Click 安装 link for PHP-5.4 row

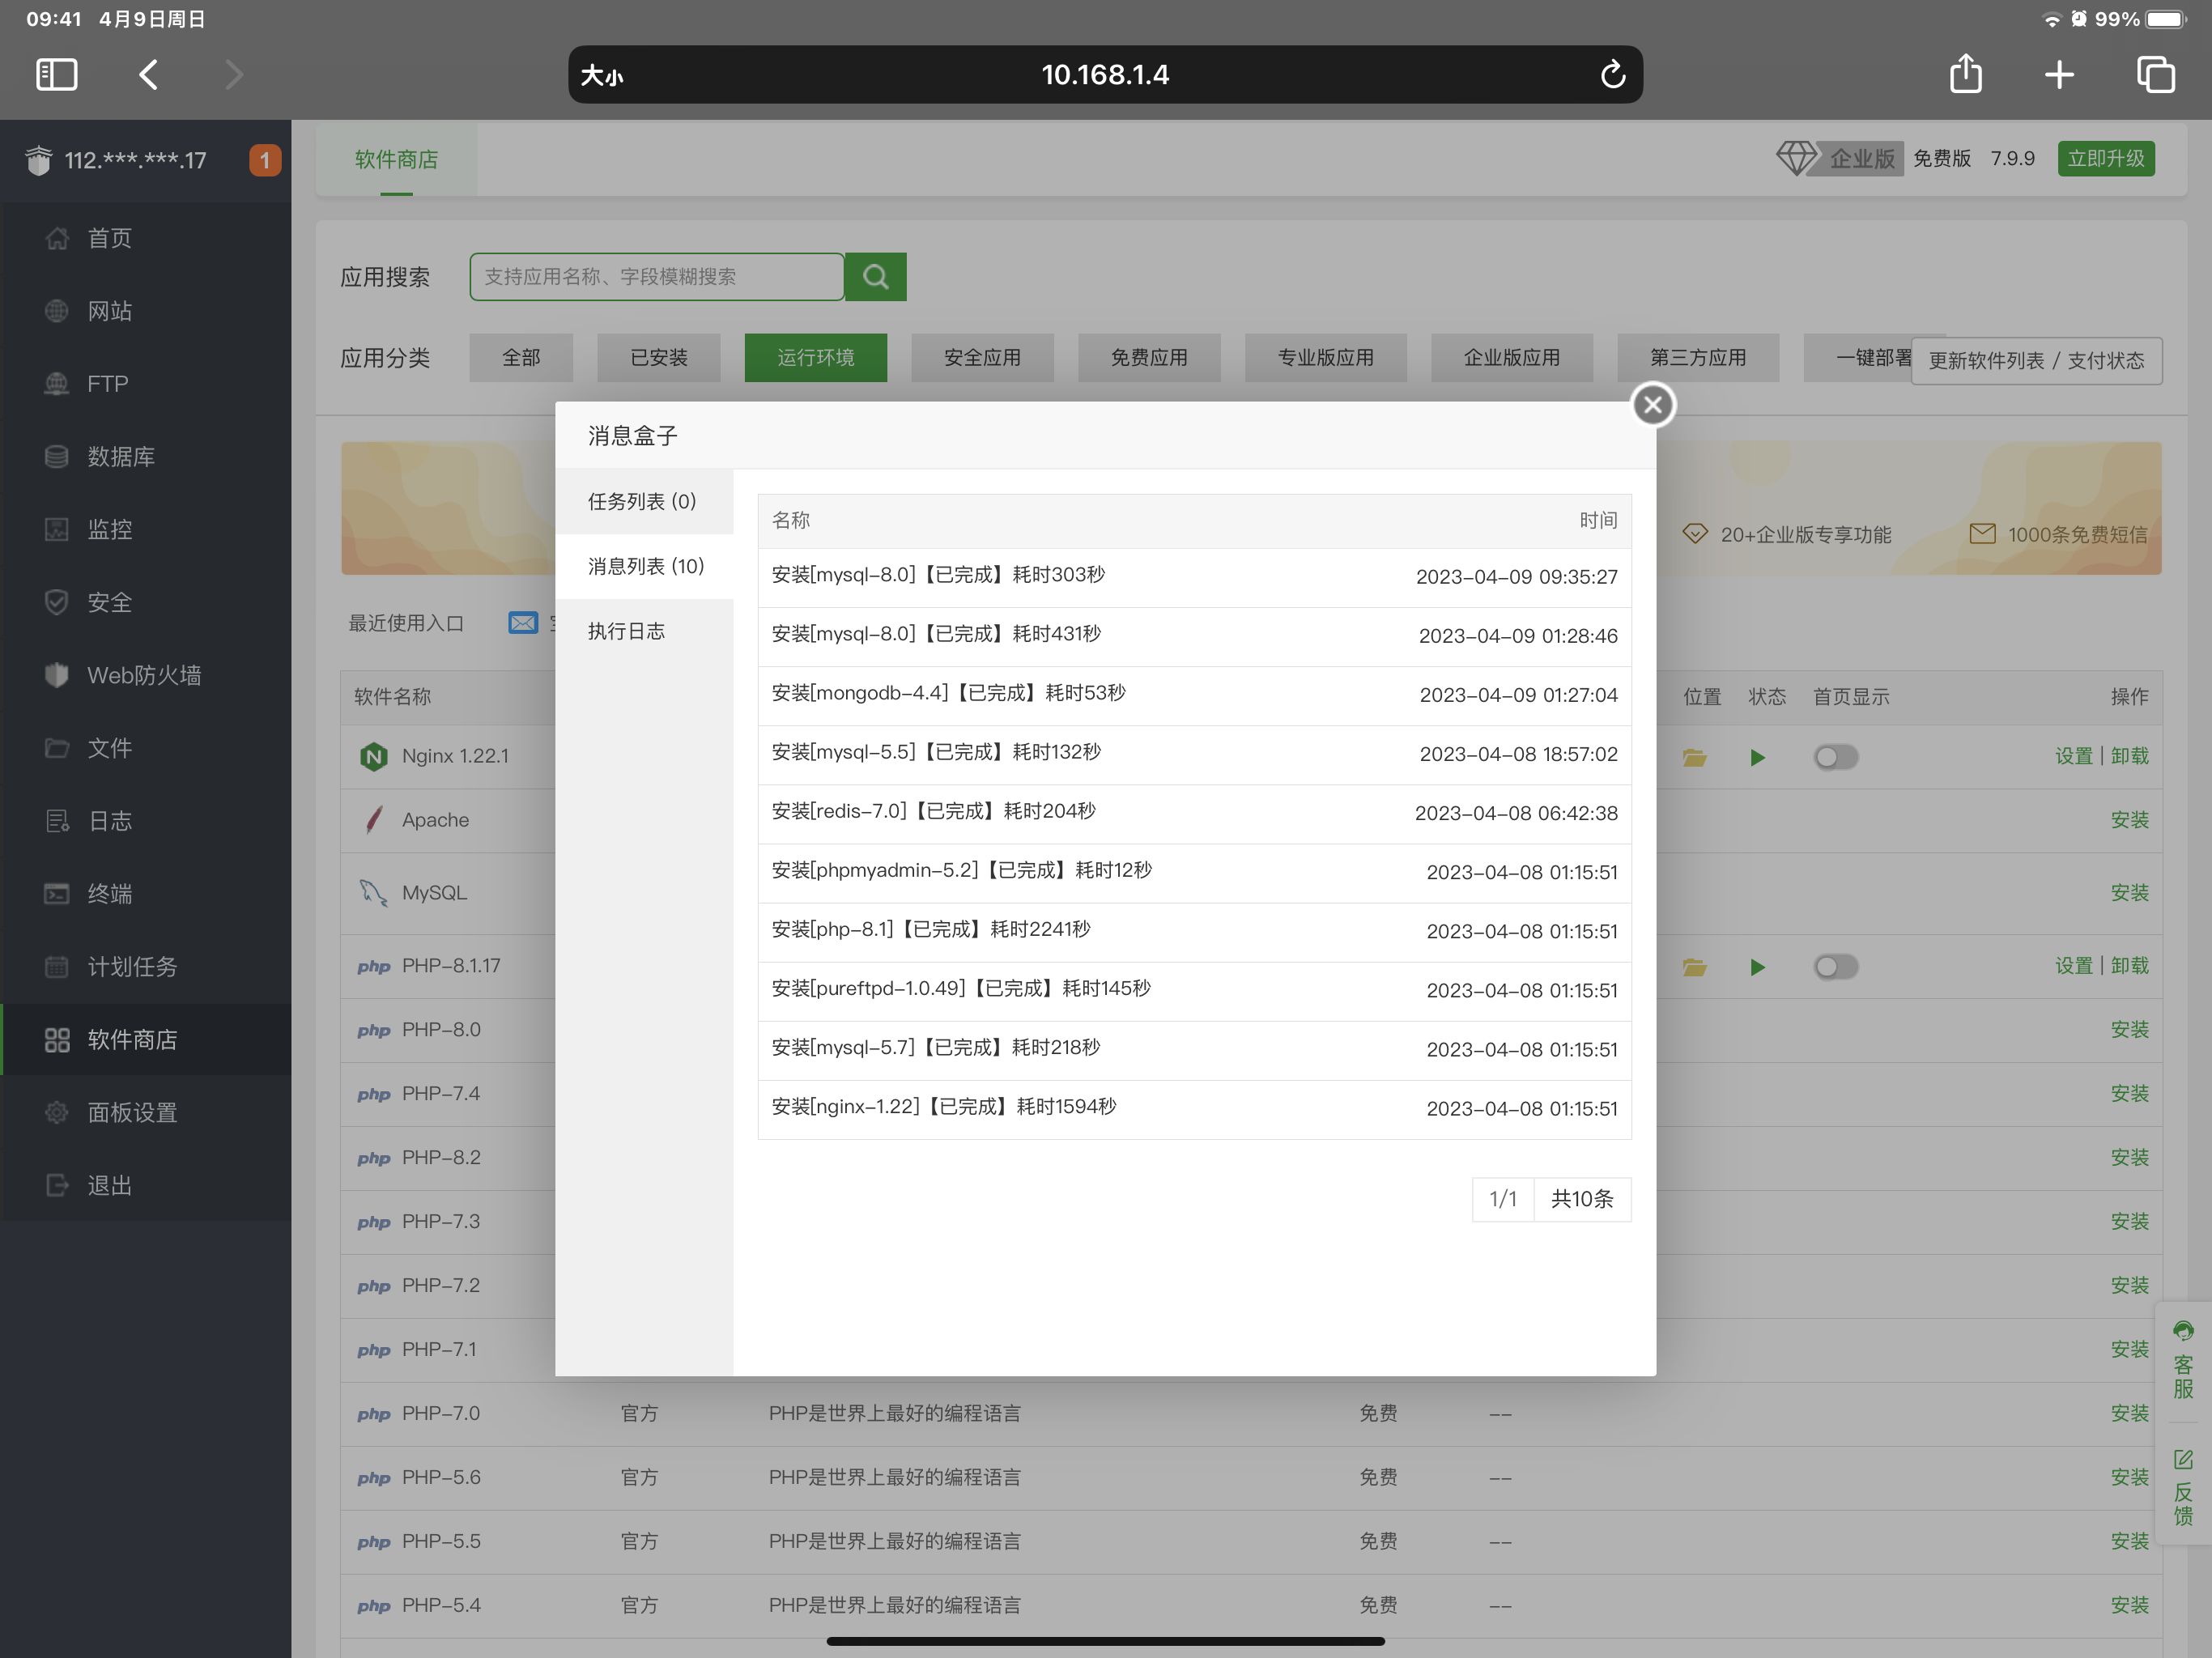tap(2130, 1605)
